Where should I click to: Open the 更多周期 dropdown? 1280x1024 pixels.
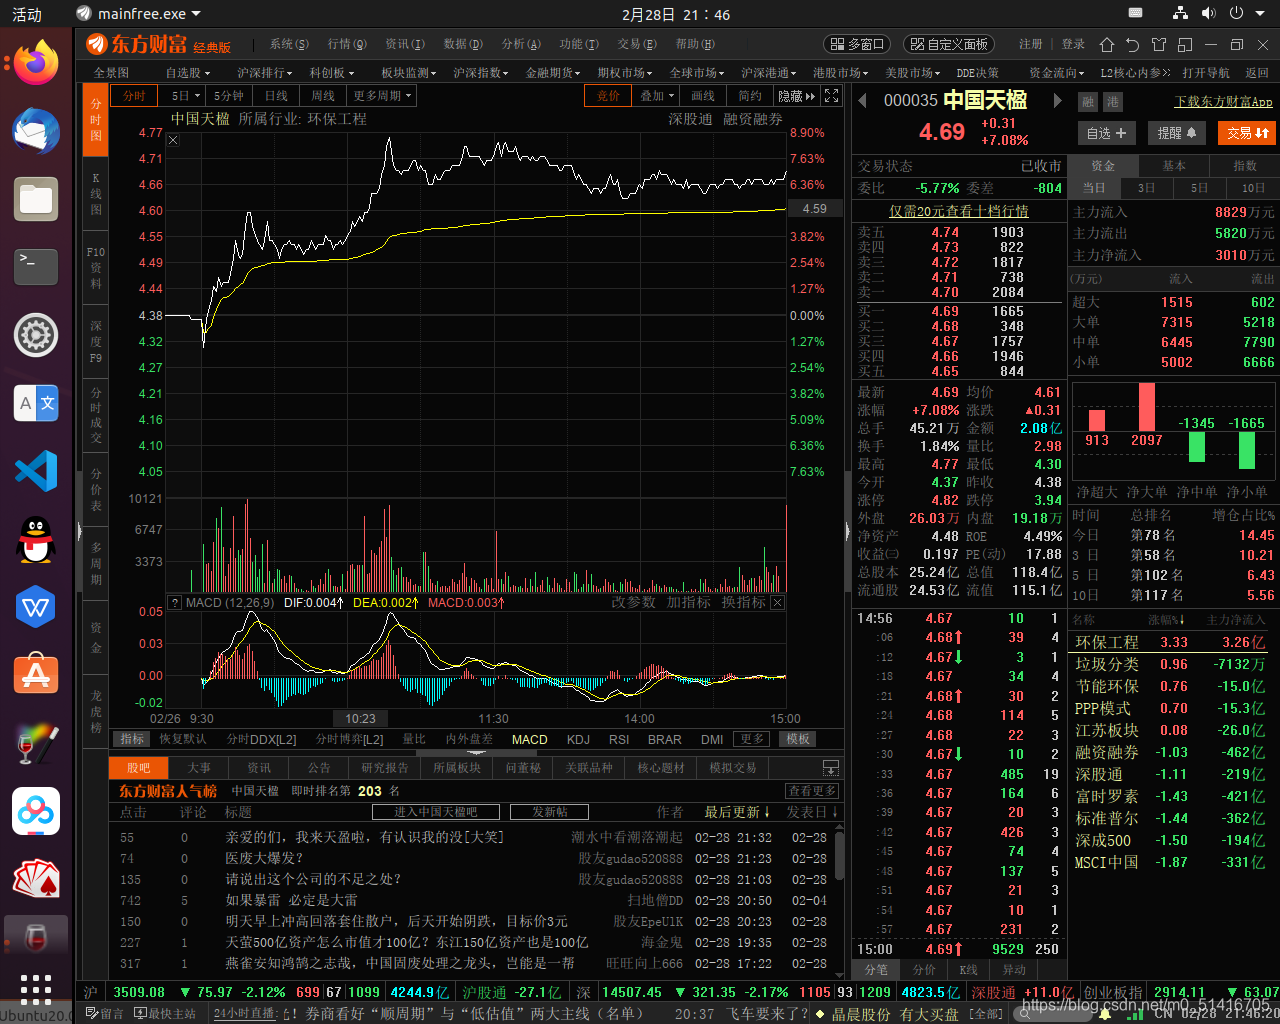coord(382,96)
